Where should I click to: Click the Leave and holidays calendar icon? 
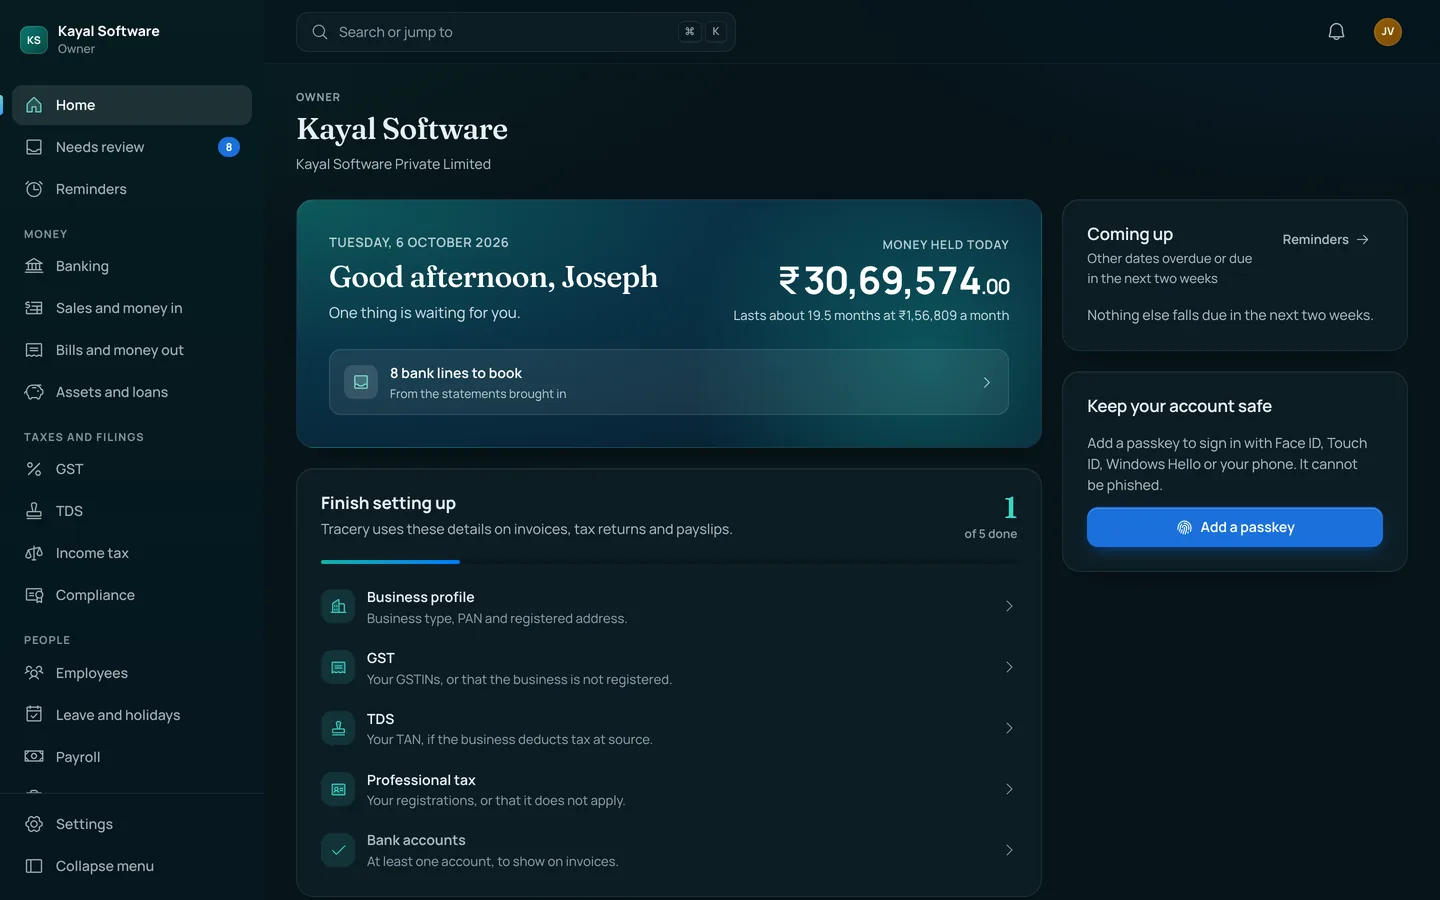pos(34,715)
